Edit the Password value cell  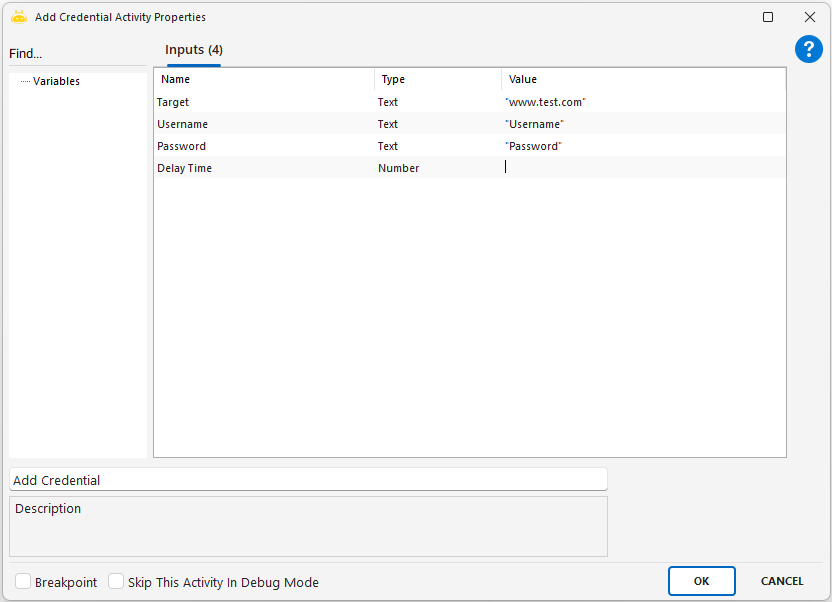(x=642, y=146)
